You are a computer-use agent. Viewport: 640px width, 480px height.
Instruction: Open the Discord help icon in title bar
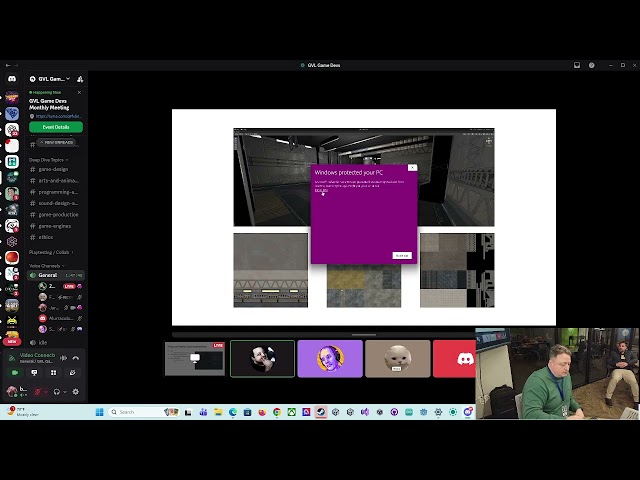pyautogui.click(x=591, y=65)
